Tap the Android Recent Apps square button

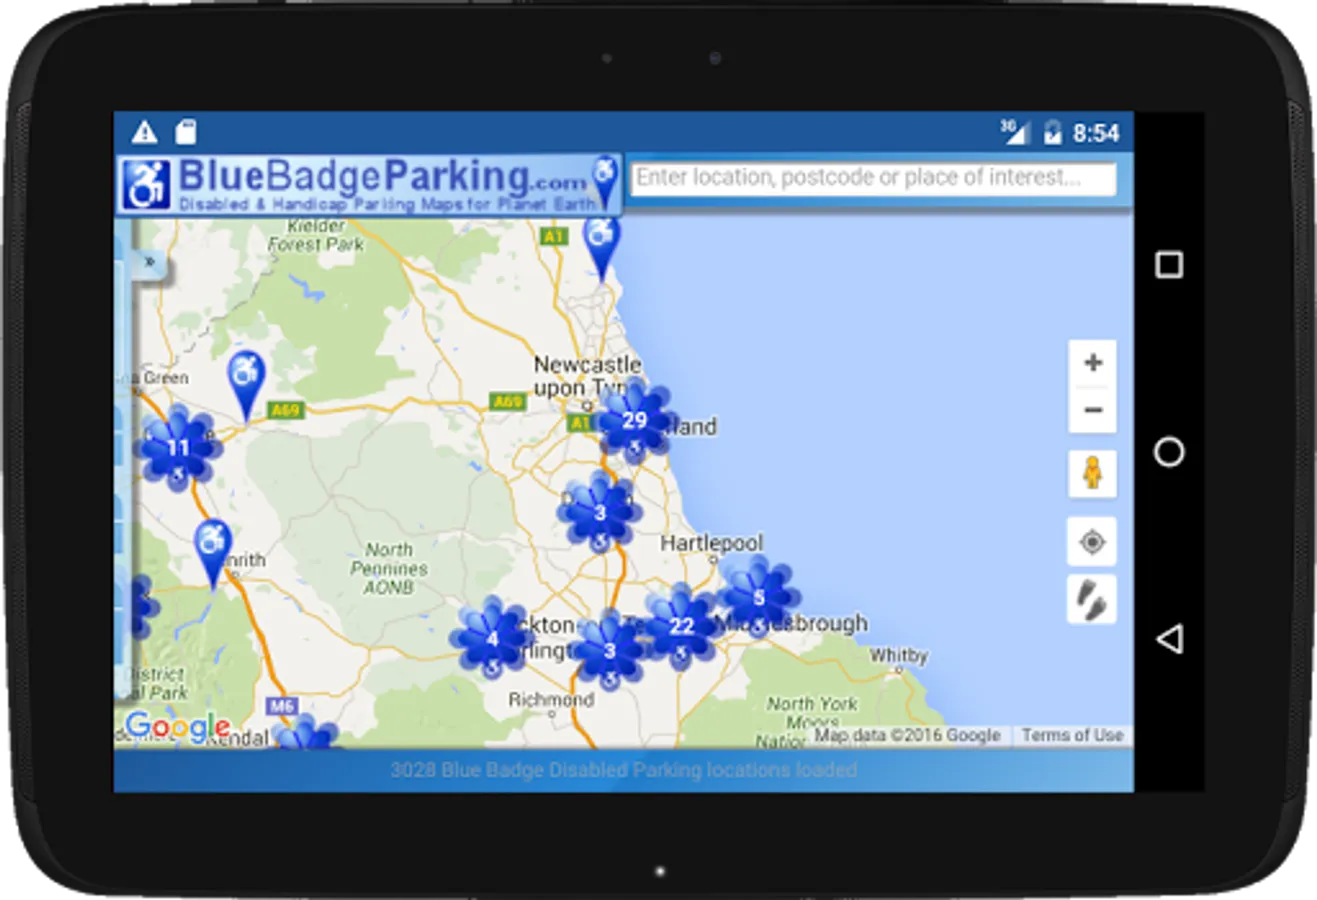click(x=1169, y=265)
